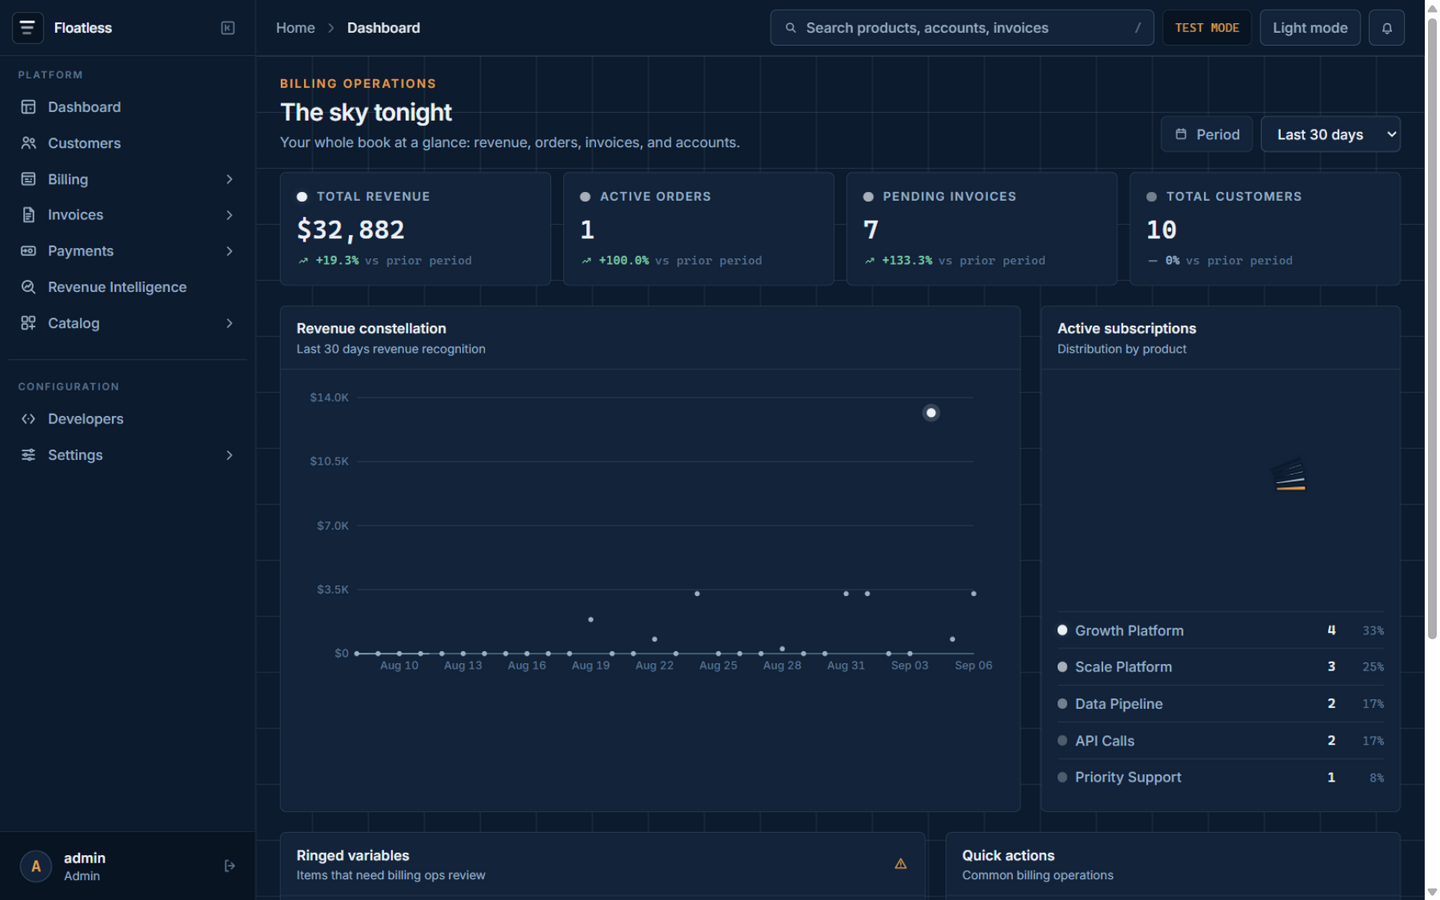The width and height of the screenshot is (1440, 900).
Task: Click the Revenue Intelligence icon
Action: coord(28,287)
